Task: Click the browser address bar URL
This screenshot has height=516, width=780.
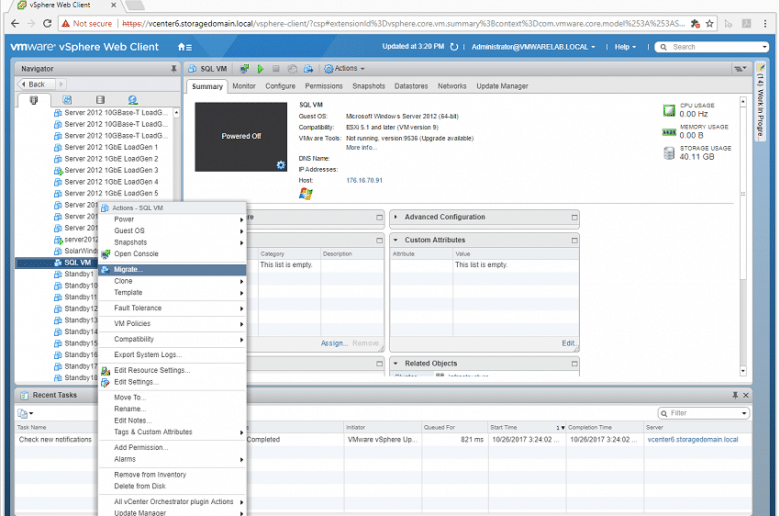Action: [403, 23]
